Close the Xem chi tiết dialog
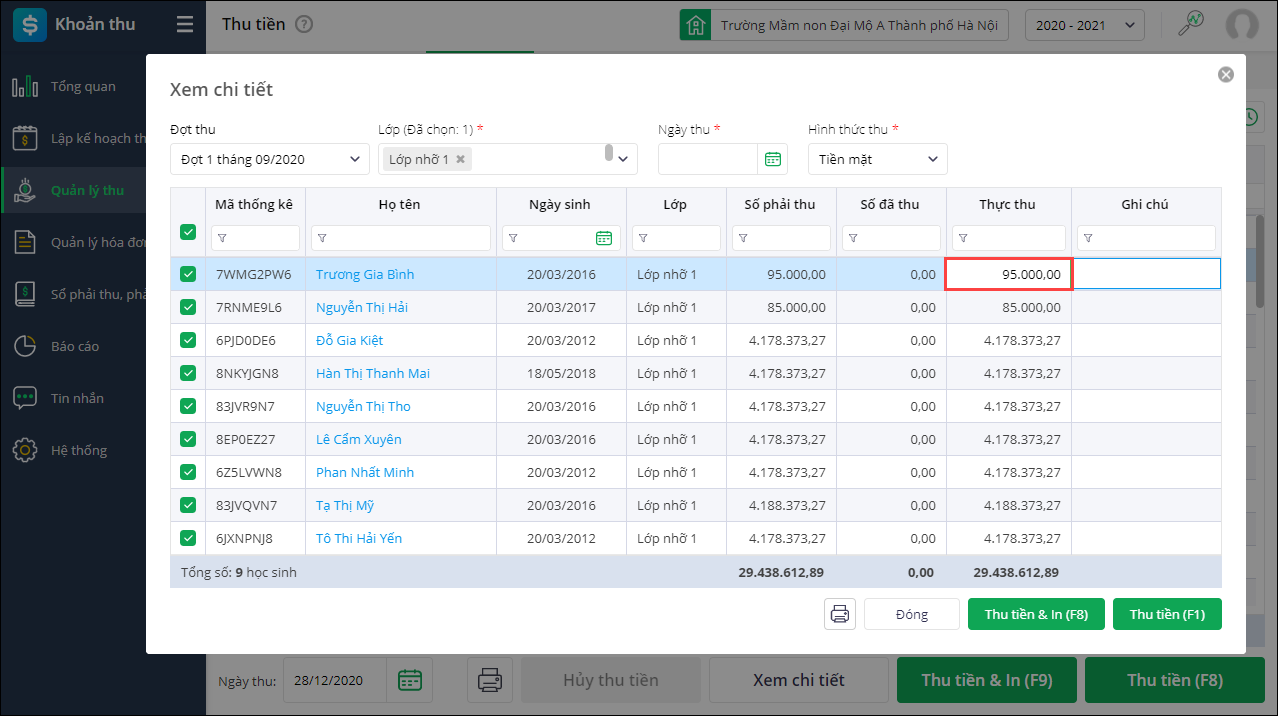The width and height of the screenshot is (1278, 716). tap(1226, 74)
